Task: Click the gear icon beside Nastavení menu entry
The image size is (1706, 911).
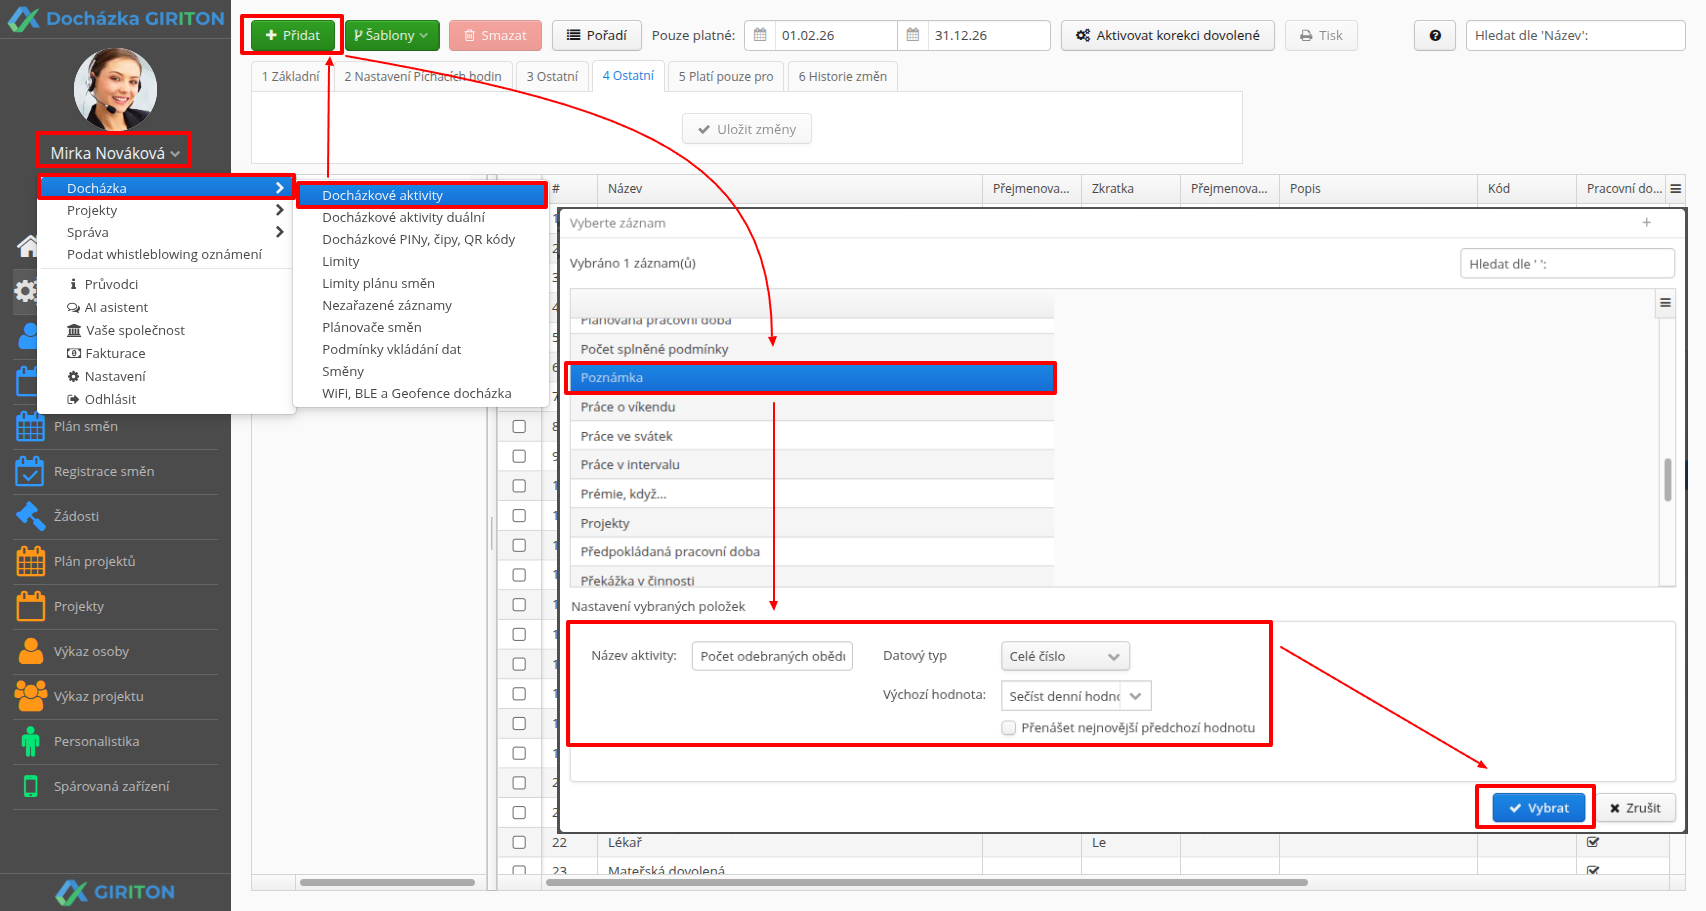Action: tap(73, 376)
